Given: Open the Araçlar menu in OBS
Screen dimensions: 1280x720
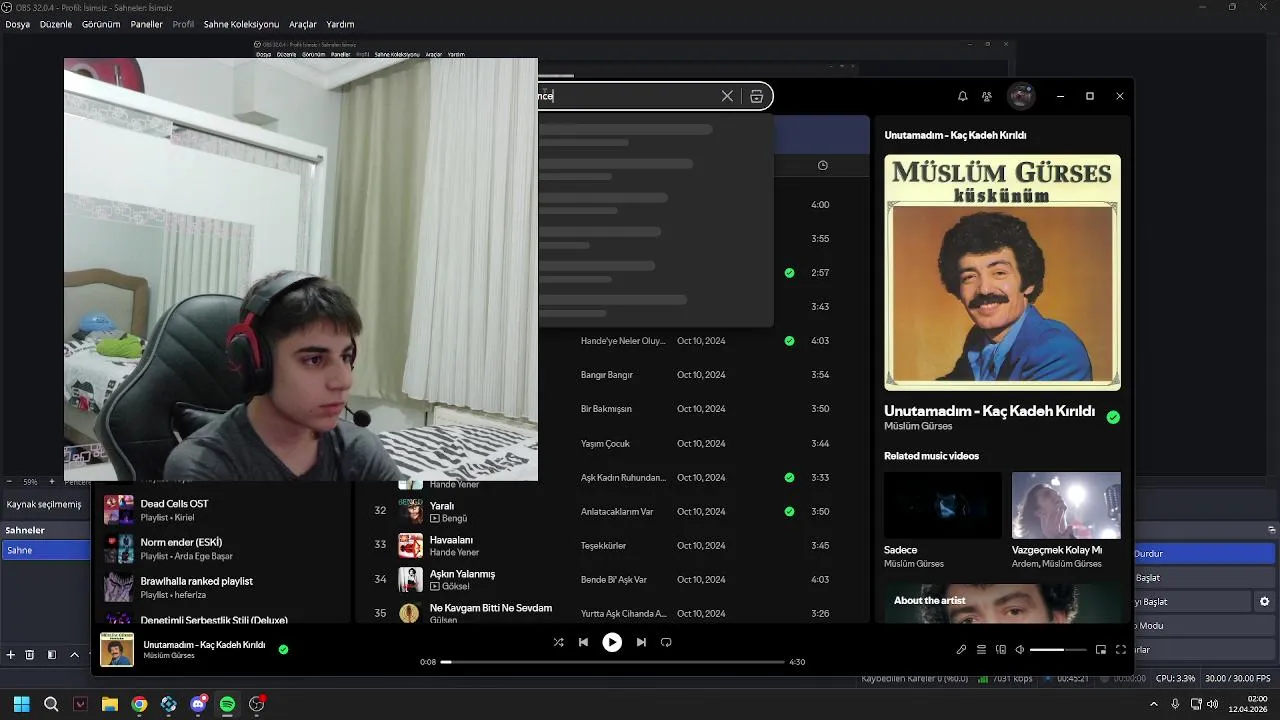Looking at the screenshot, I should (302, 24).
